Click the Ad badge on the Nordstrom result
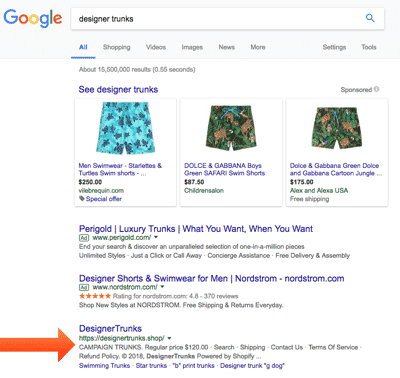 84,287
